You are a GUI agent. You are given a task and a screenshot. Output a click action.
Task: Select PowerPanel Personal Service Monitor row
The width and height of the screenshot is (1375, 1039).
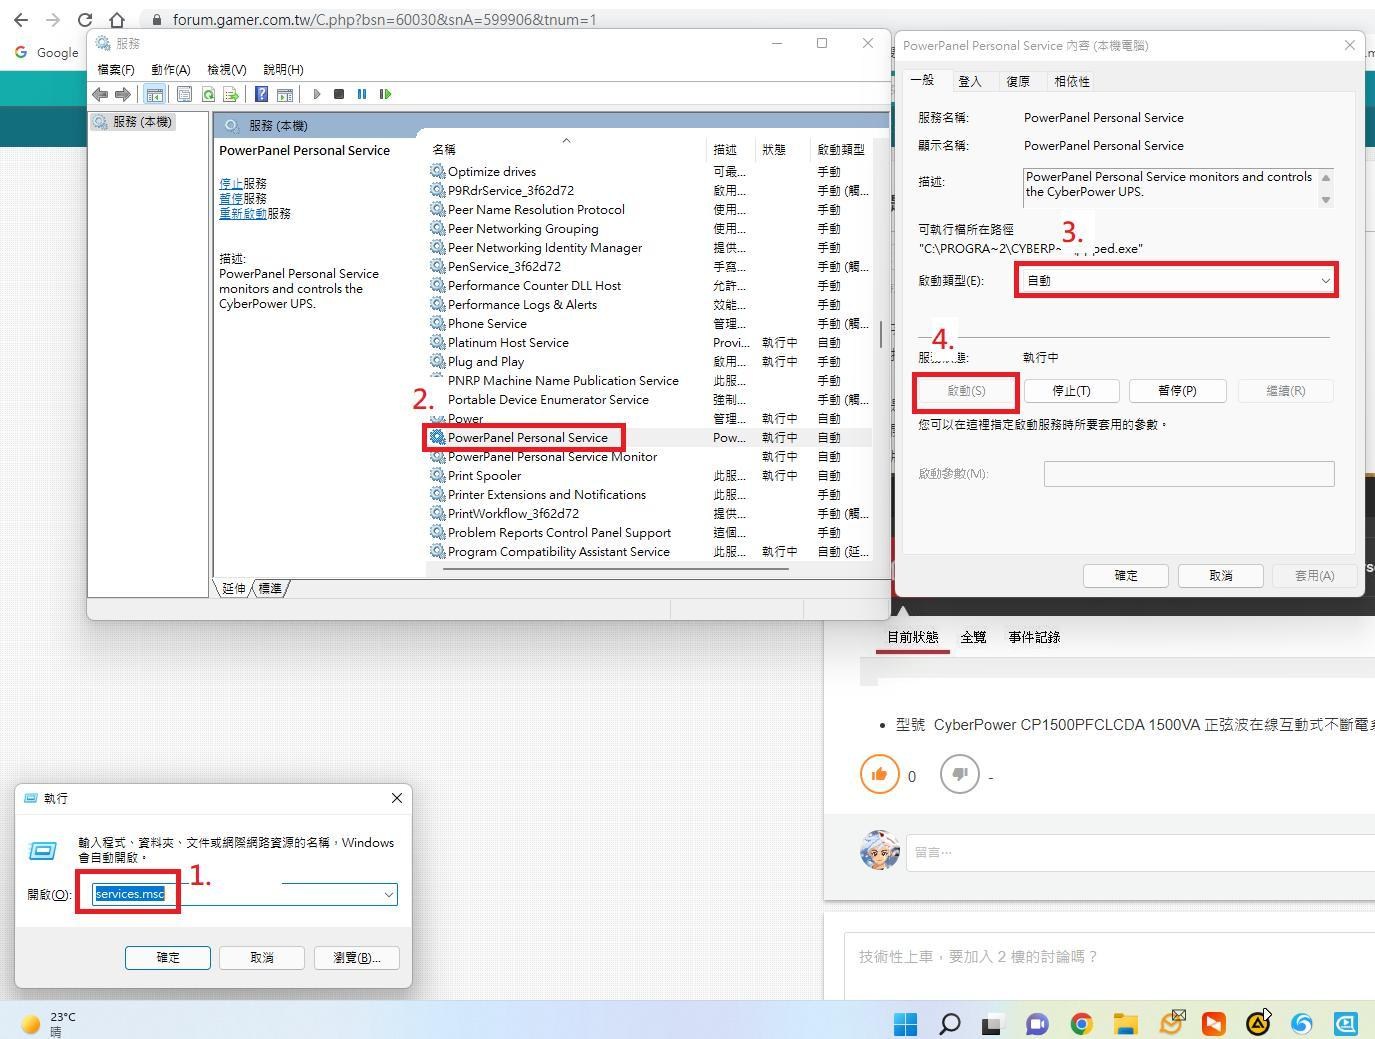coord(552,457)
